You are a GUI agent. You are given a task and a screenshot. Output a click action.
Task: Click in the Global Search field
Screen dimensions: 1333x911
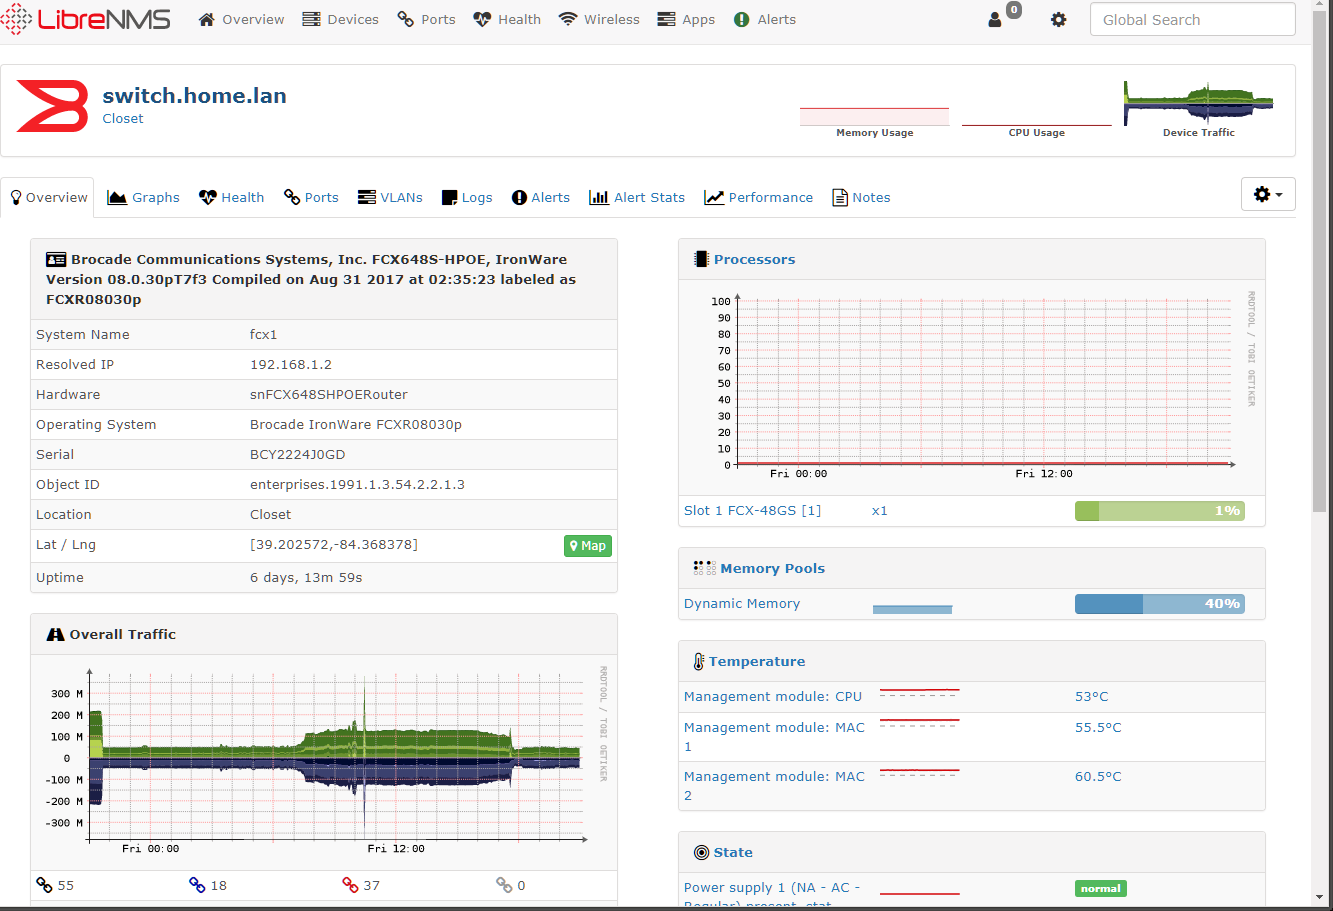click(x=1192, y=20)
